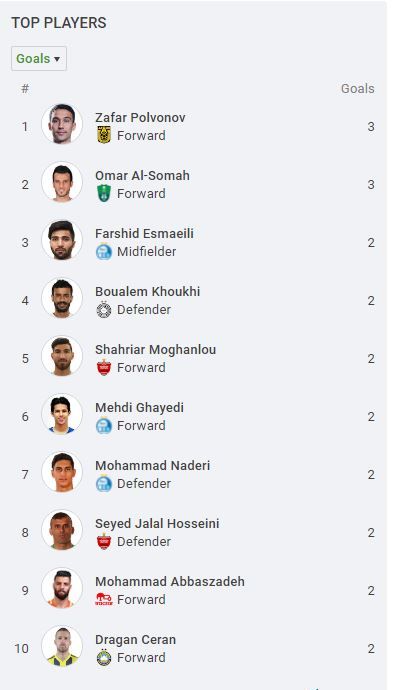Click Mohammad Abbaszadeh's red tractor club logo
Image resolution: width=397 pixels, height=690 pixels.
[104, 599]
